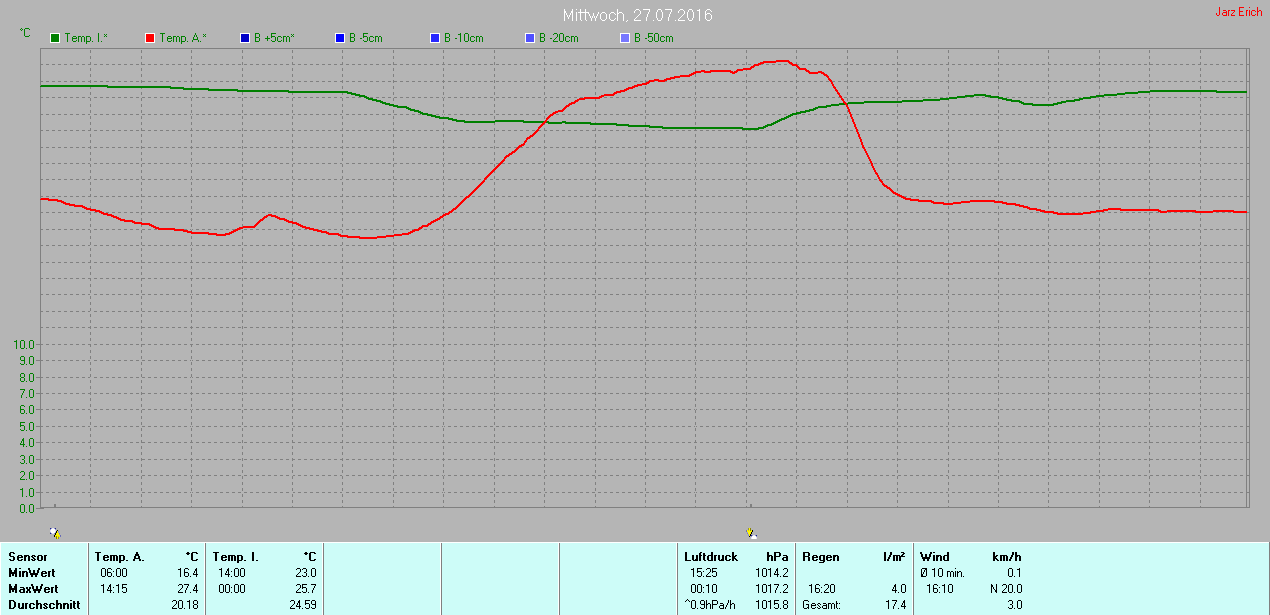This screenshot has width=1270, height=615.
Task: Toggle the B +5cm series swatch
Action: click(245, 38)
